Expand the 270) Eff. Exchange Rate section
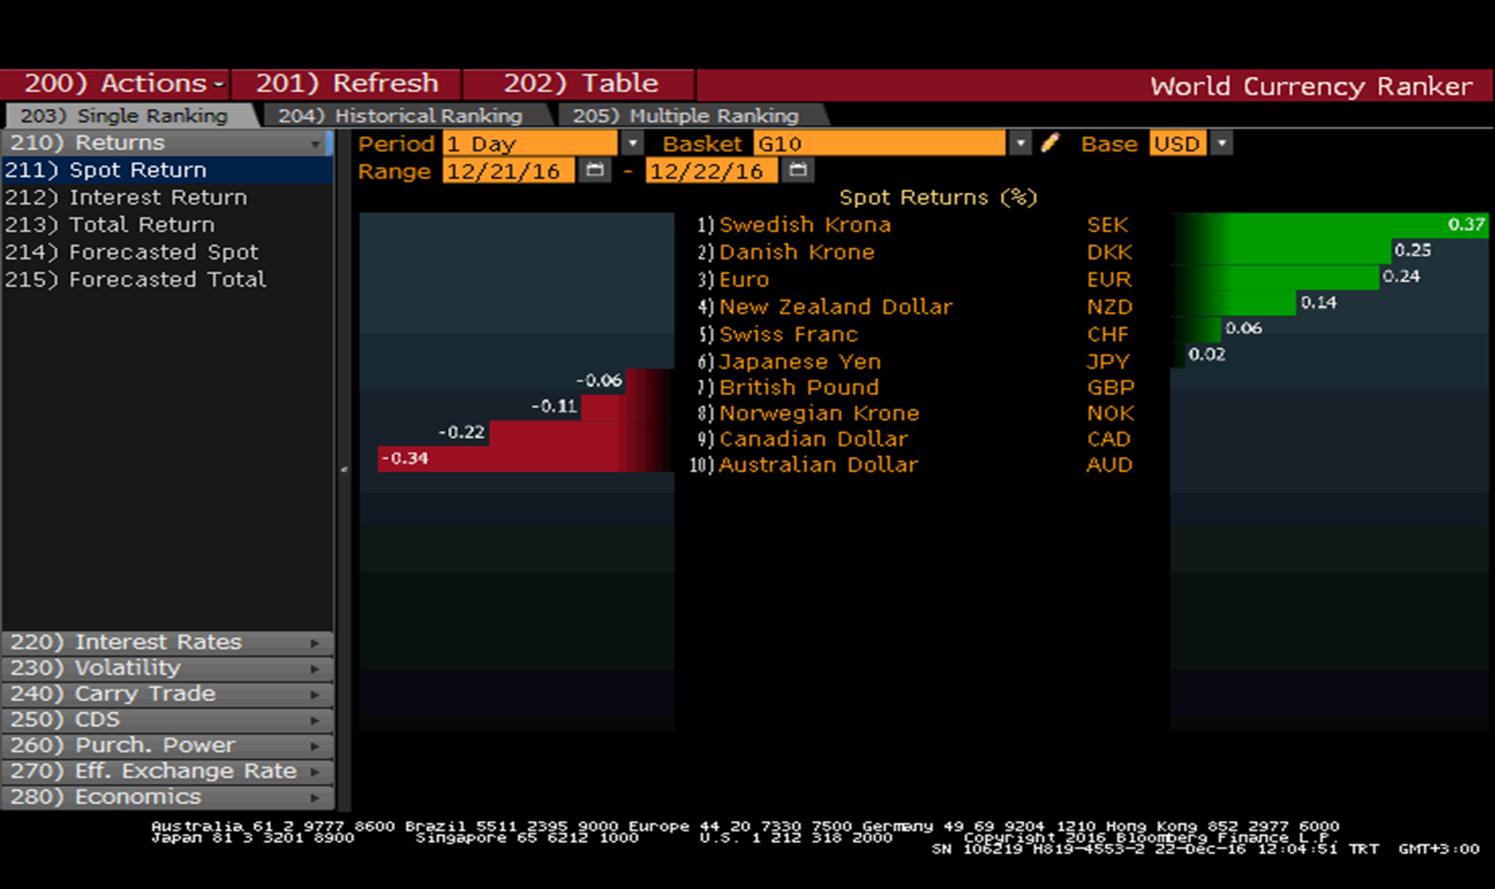Image resolution: width=1495 pixels, height=889 pixels. click(x=166, y=772)
